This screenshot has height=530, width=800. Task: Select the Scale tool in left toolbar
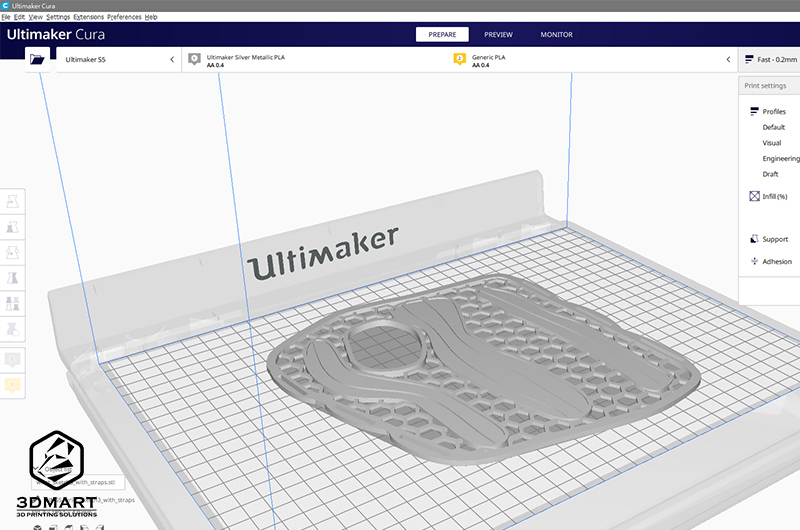13,227
